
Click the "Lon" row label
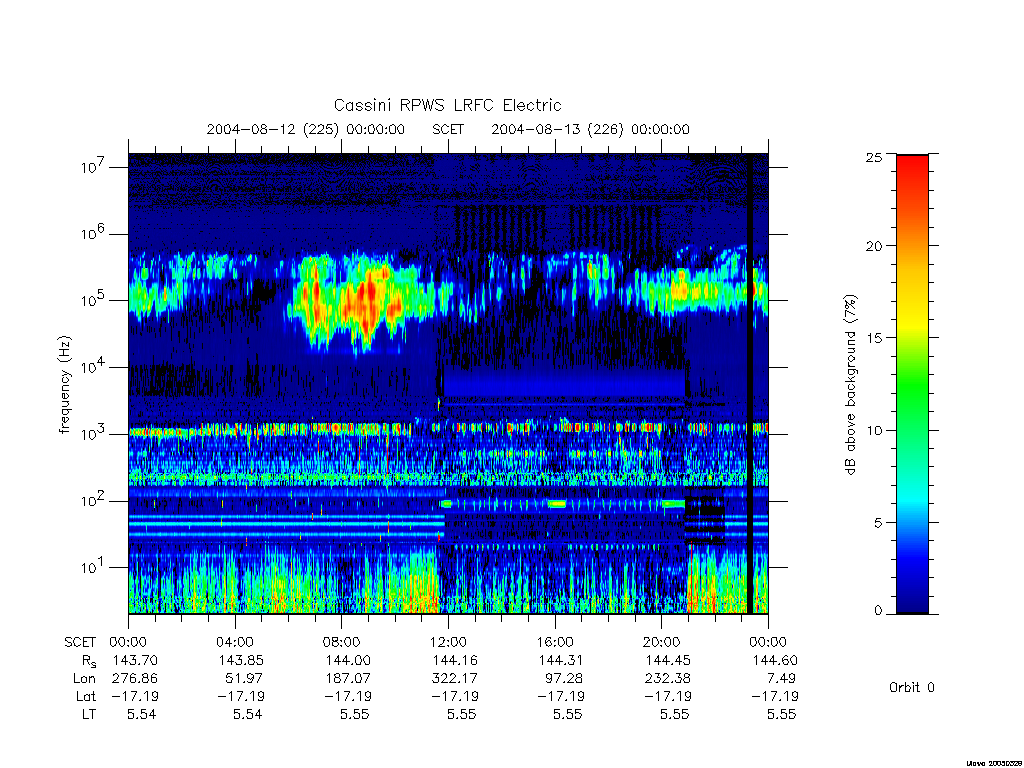pyautogui.click(x=84, y=679)
